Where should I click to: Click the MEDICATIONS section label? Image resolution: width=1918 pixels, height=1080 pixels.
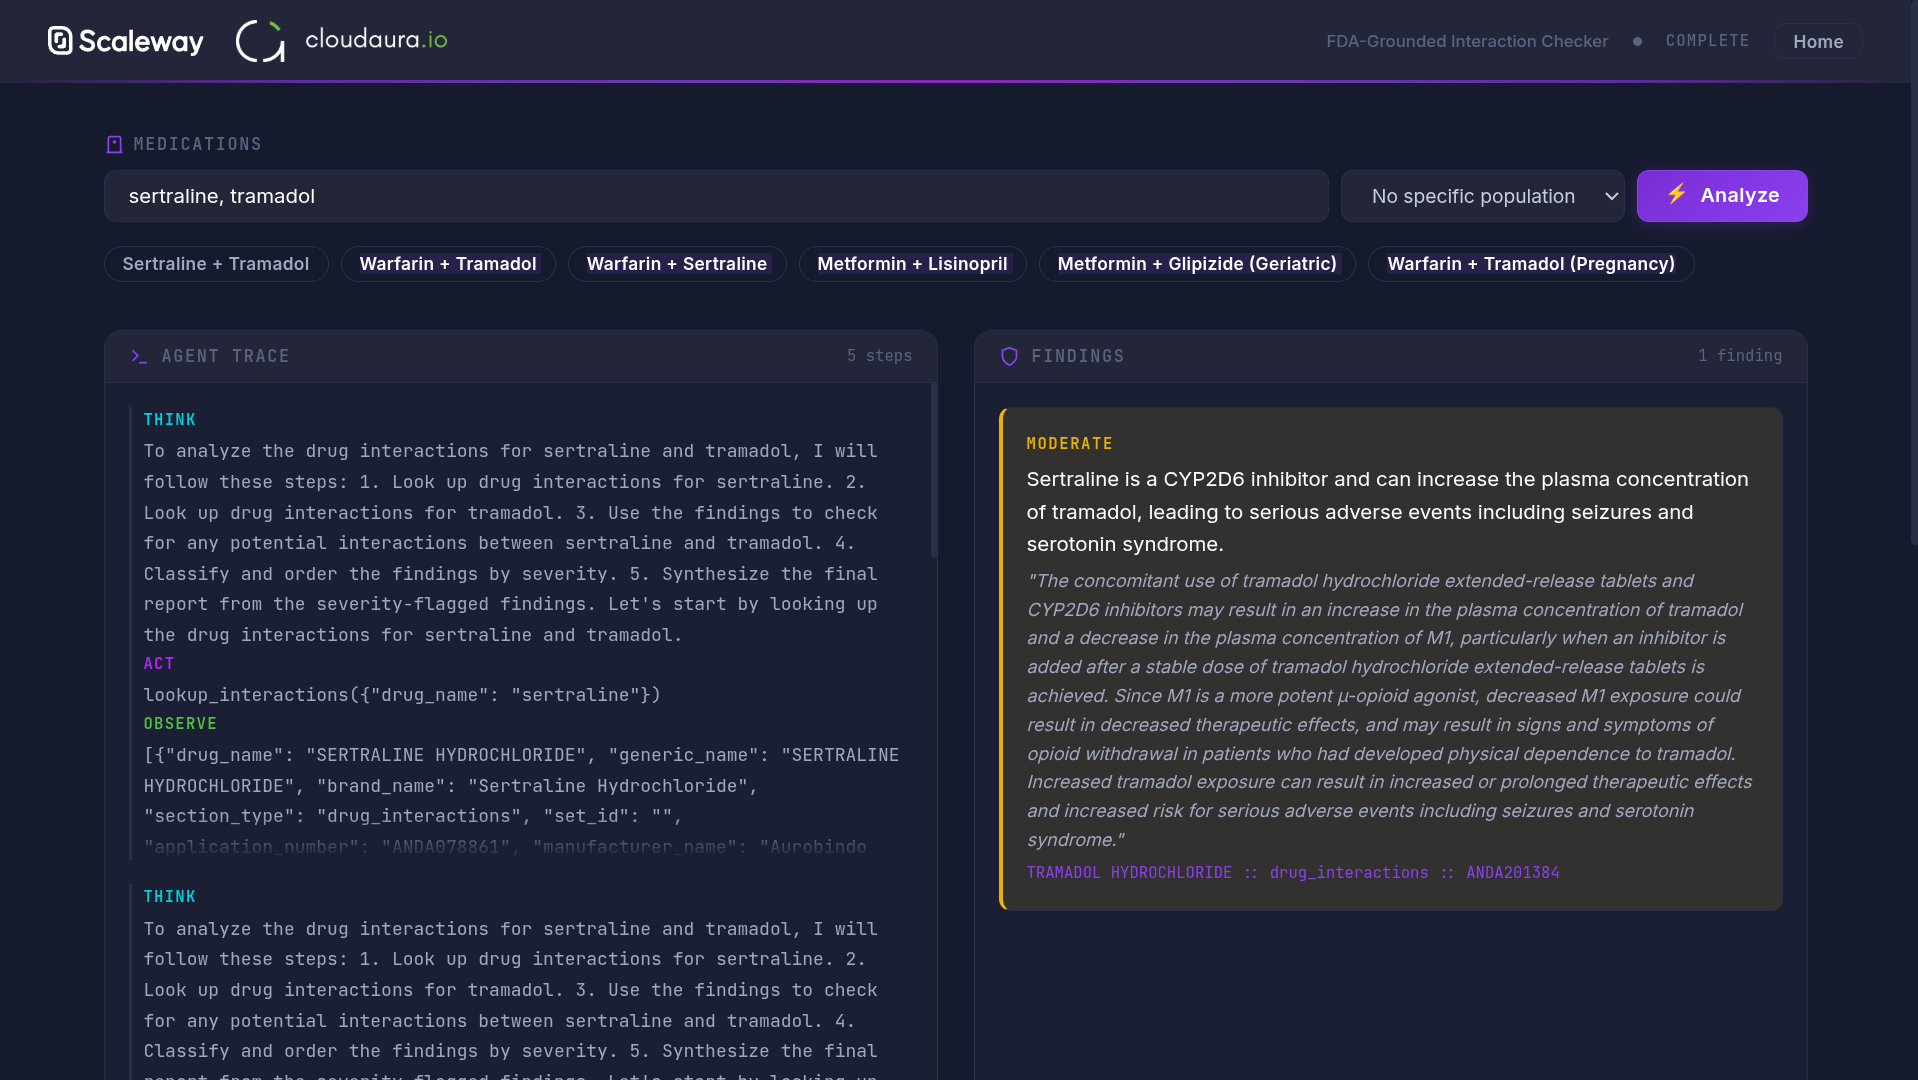tap(197, 145)
